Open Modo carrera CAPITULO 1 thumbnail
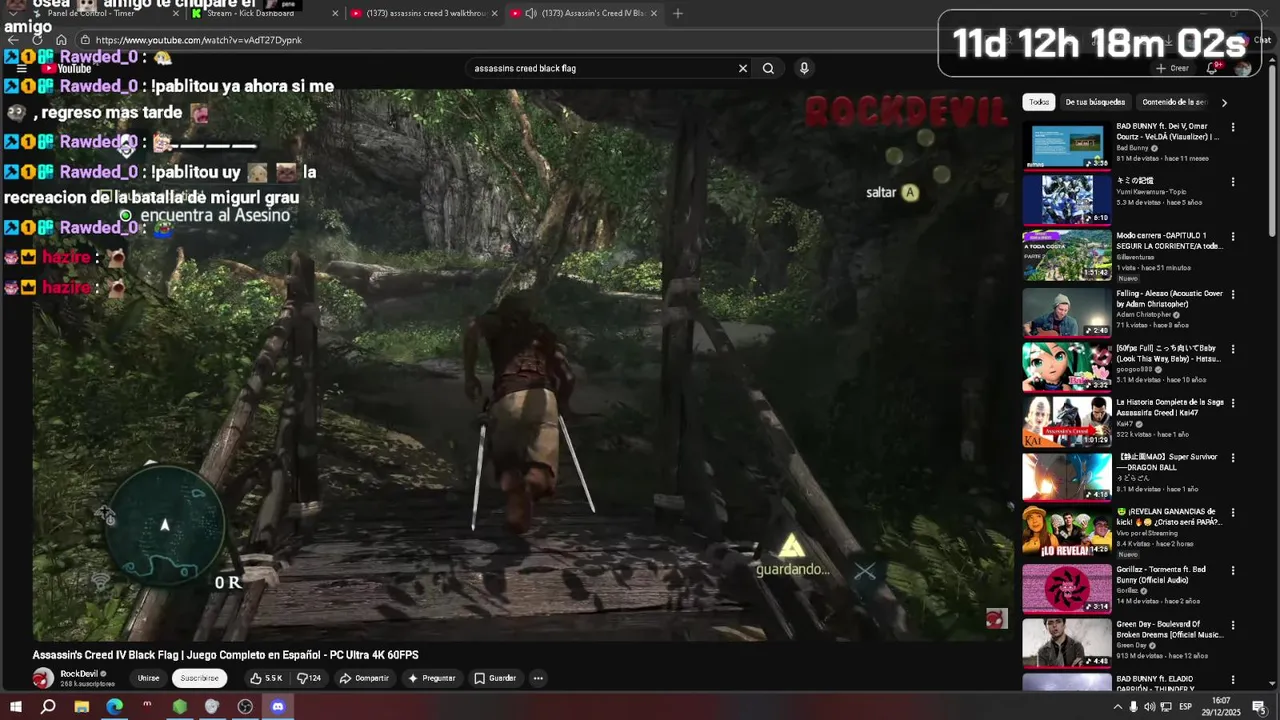Screen dimensions: 1280x720 pyautogui.click(x=1067, y=255)
